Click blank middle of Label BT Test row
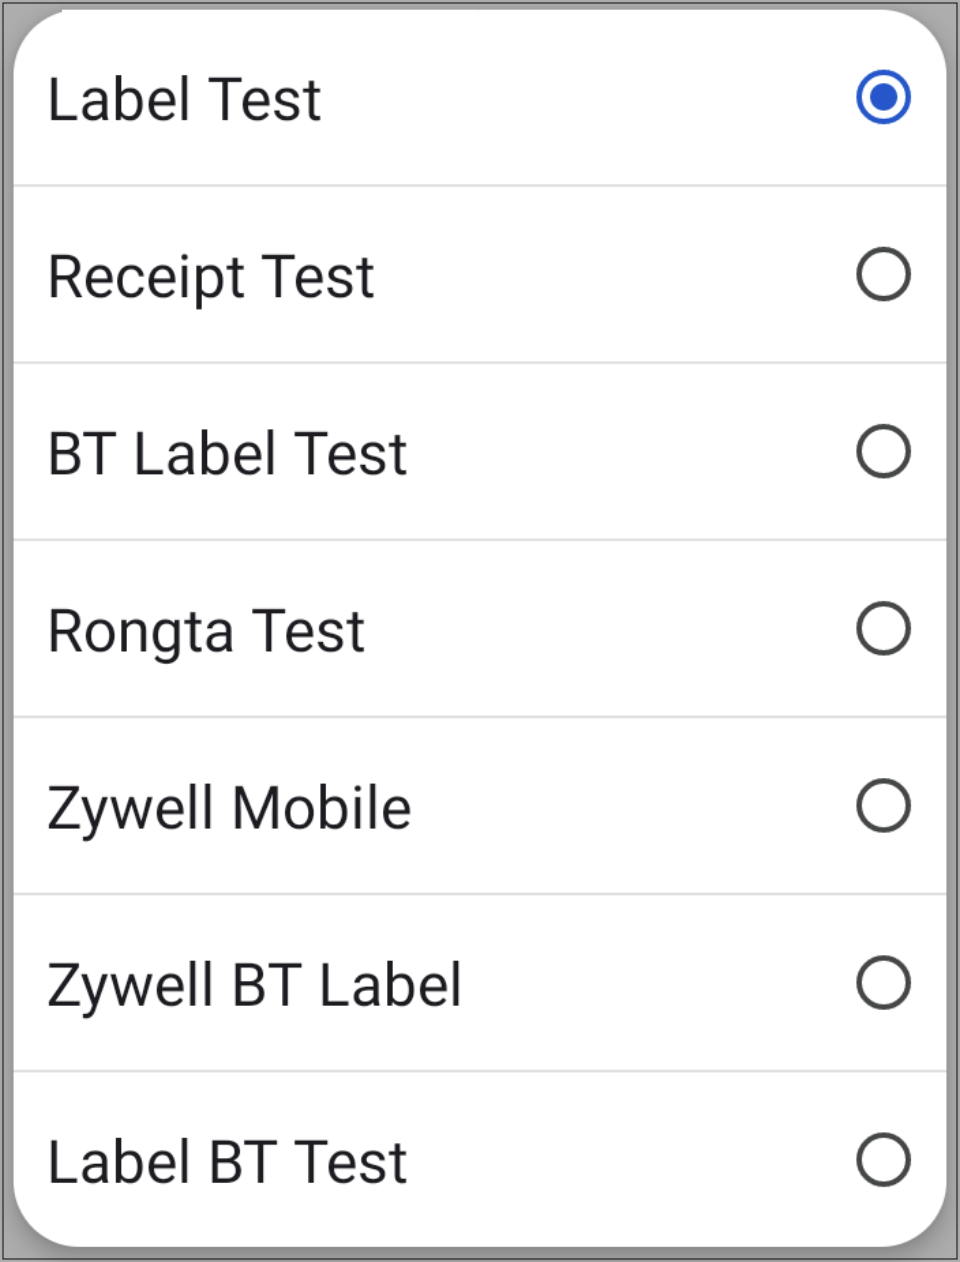Image resolution: width=960 pixels, height=1262 pixels. click(x=630, y=1160)
